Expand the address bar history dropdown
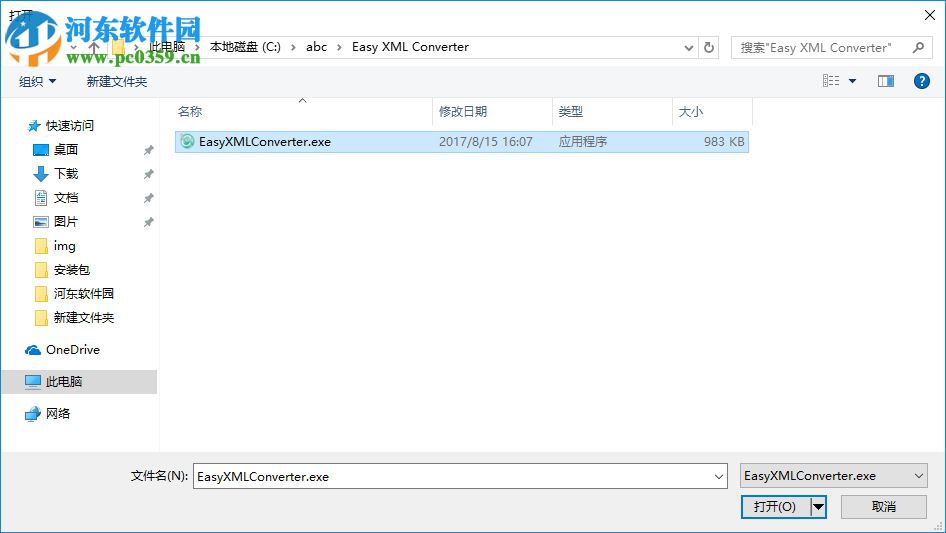The height and width of the screenshot is (533, 946). 688,48
